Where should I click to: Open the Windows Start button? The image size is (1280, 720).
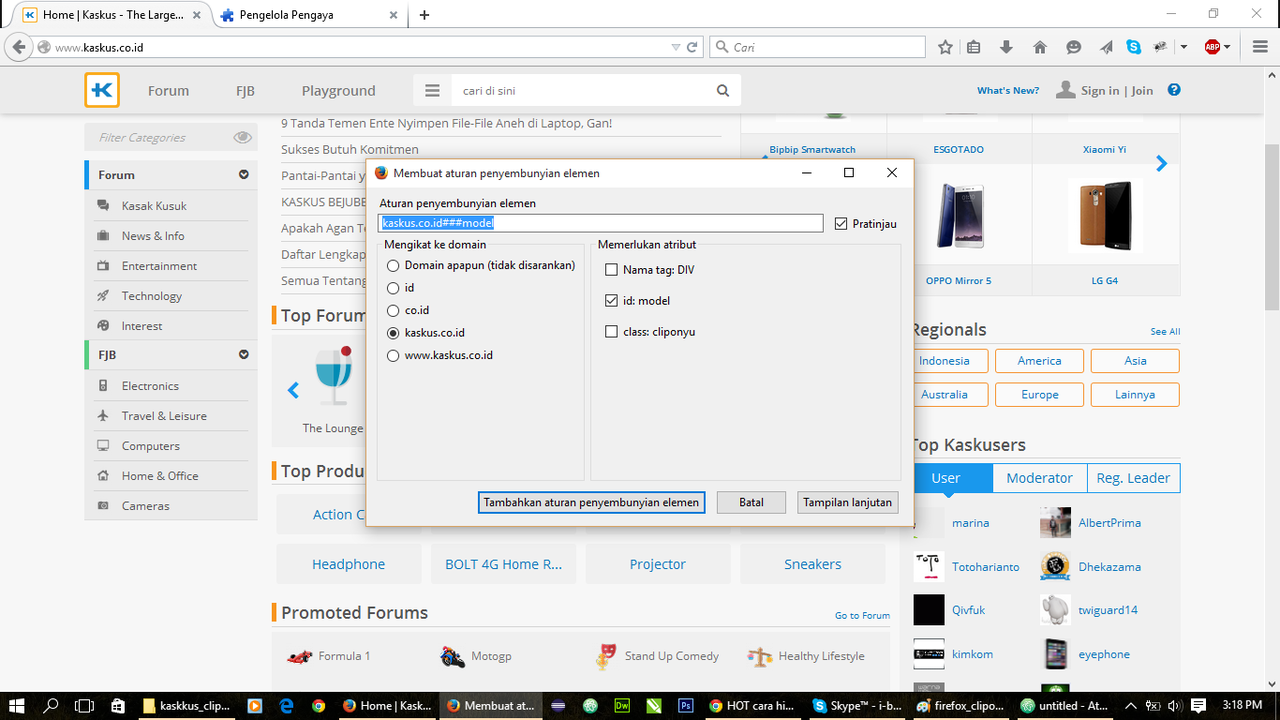click(x=18, y=705)
